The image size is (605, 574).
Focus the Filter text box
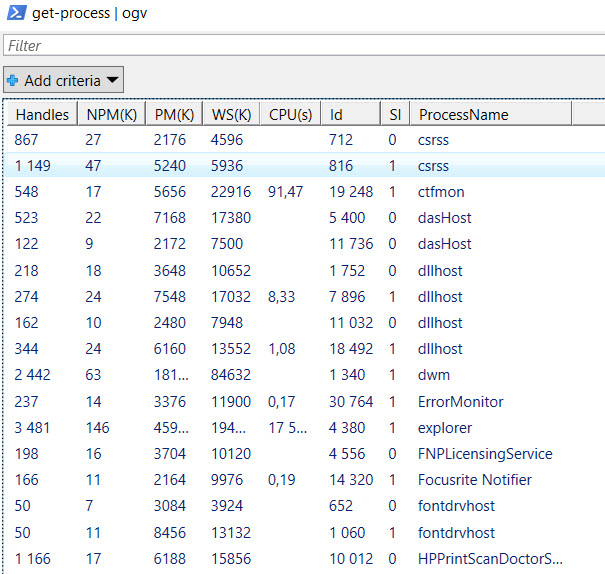coord(304,46)
